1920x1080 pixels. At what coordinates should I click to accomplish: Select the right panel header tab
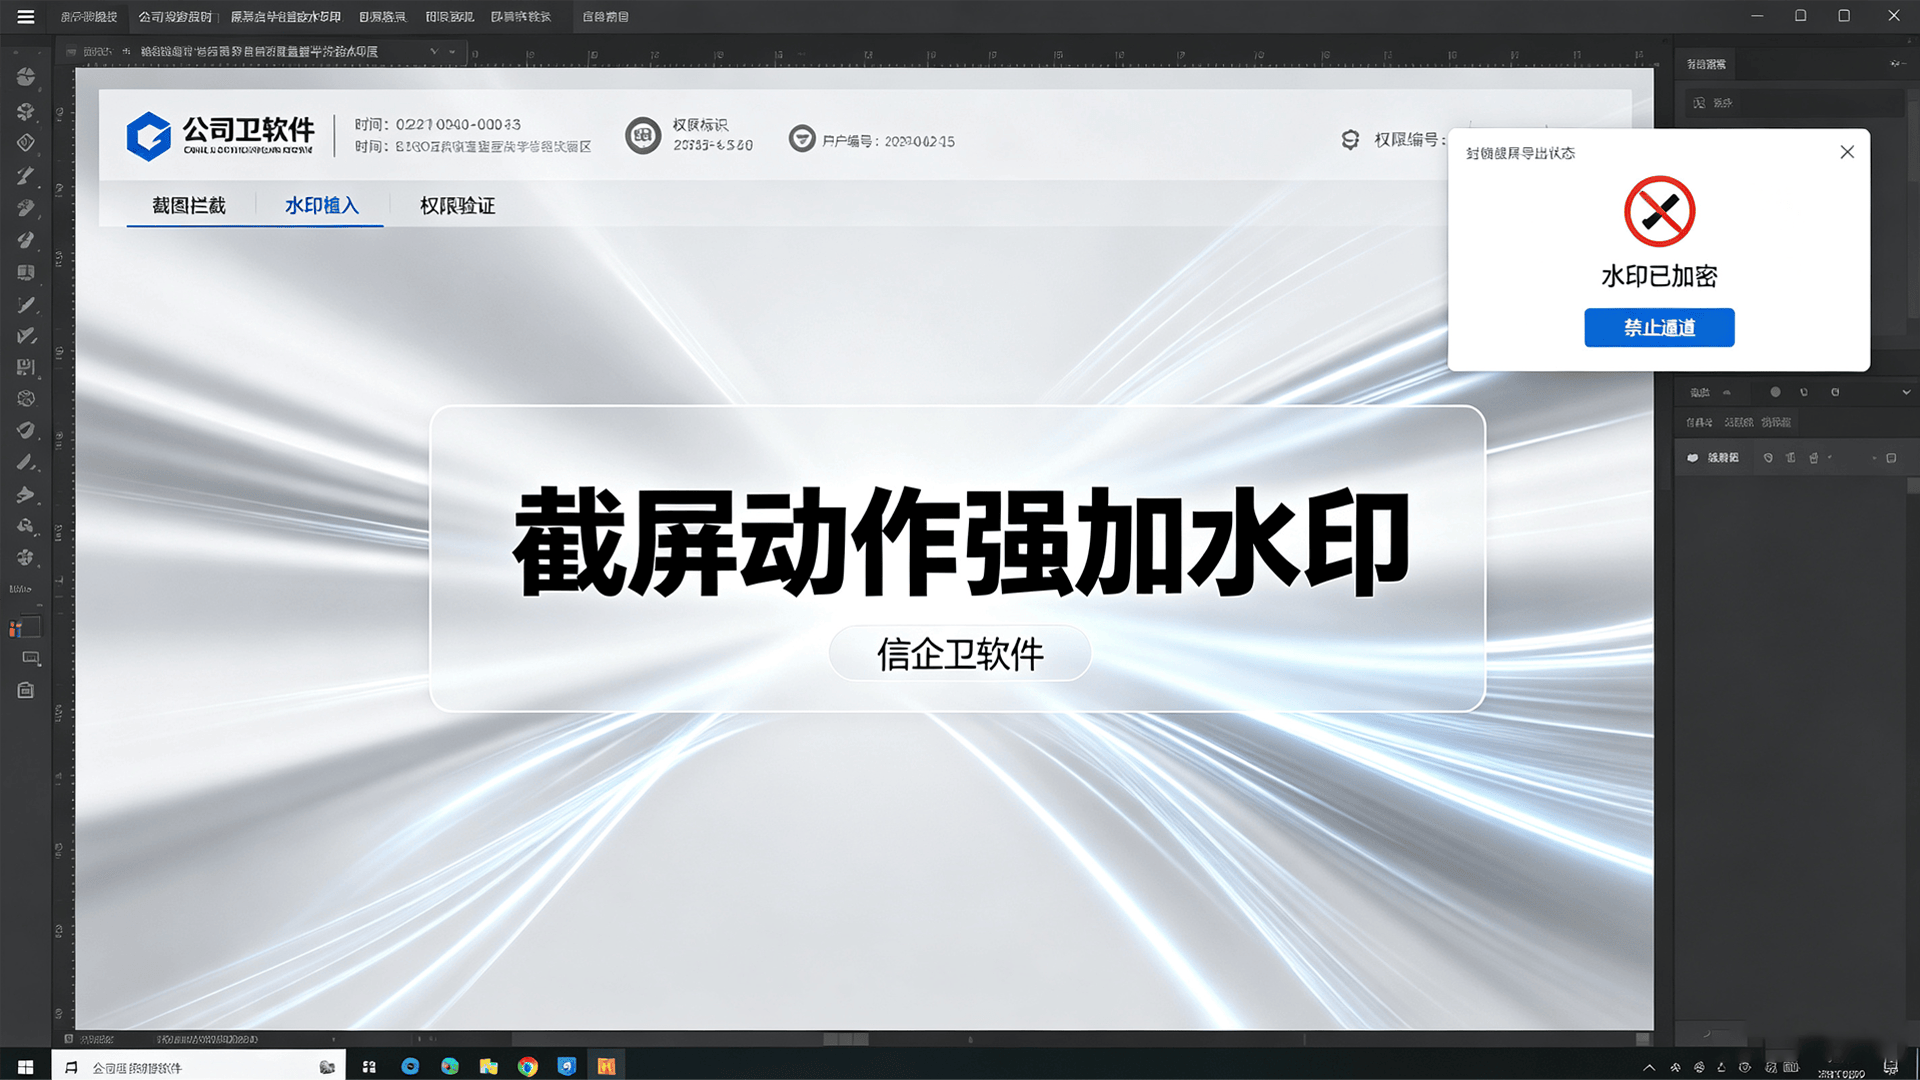pyautogui.click(x=1706, y=64)
